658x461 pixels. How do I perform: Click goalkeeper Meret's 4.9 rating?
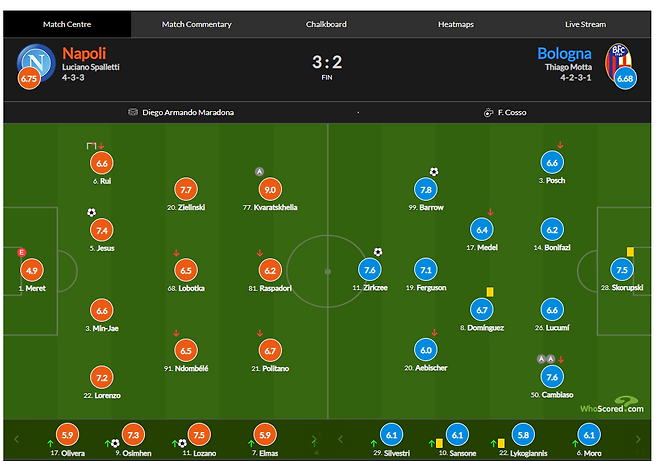tap(32, 270)
